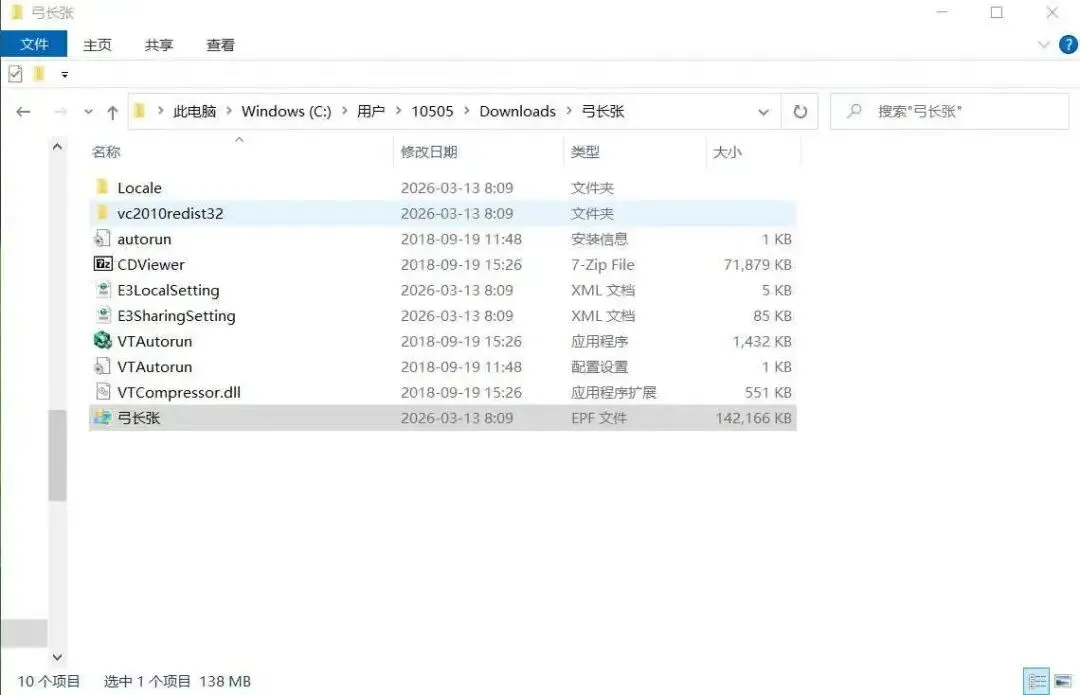Expand the chevron after 10505
The width and height of the screenshot is (1080, 695).
coord(466,111)
